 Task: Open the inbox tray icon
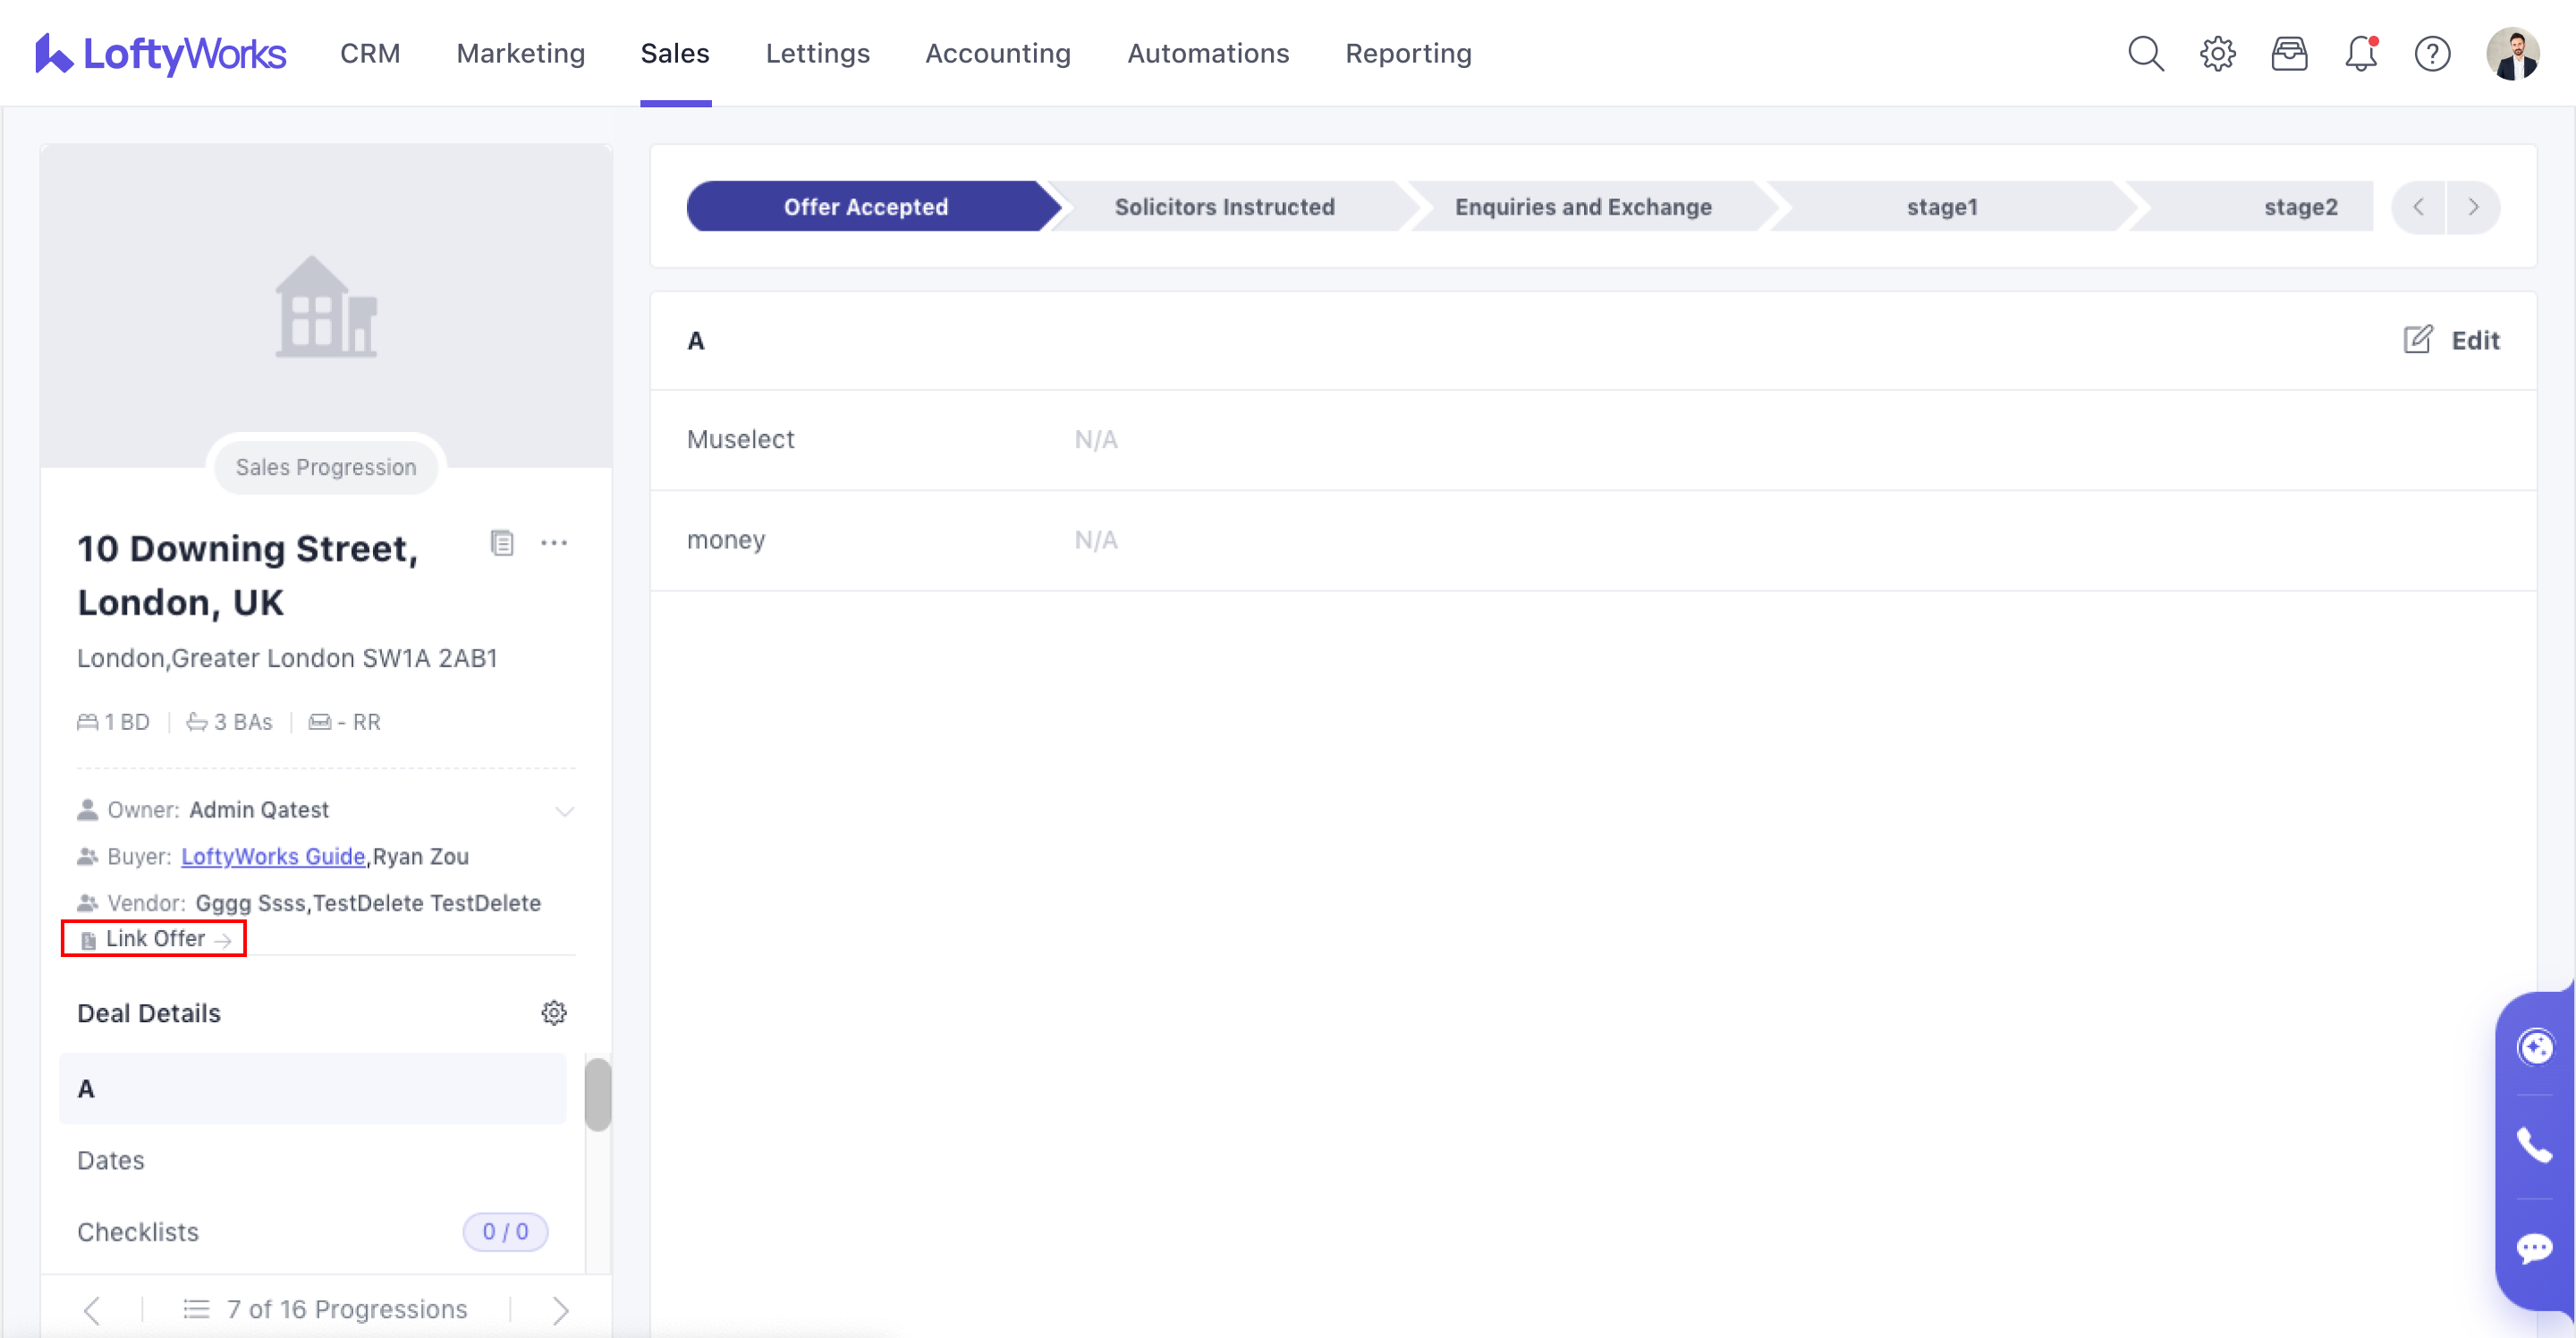2289,53
